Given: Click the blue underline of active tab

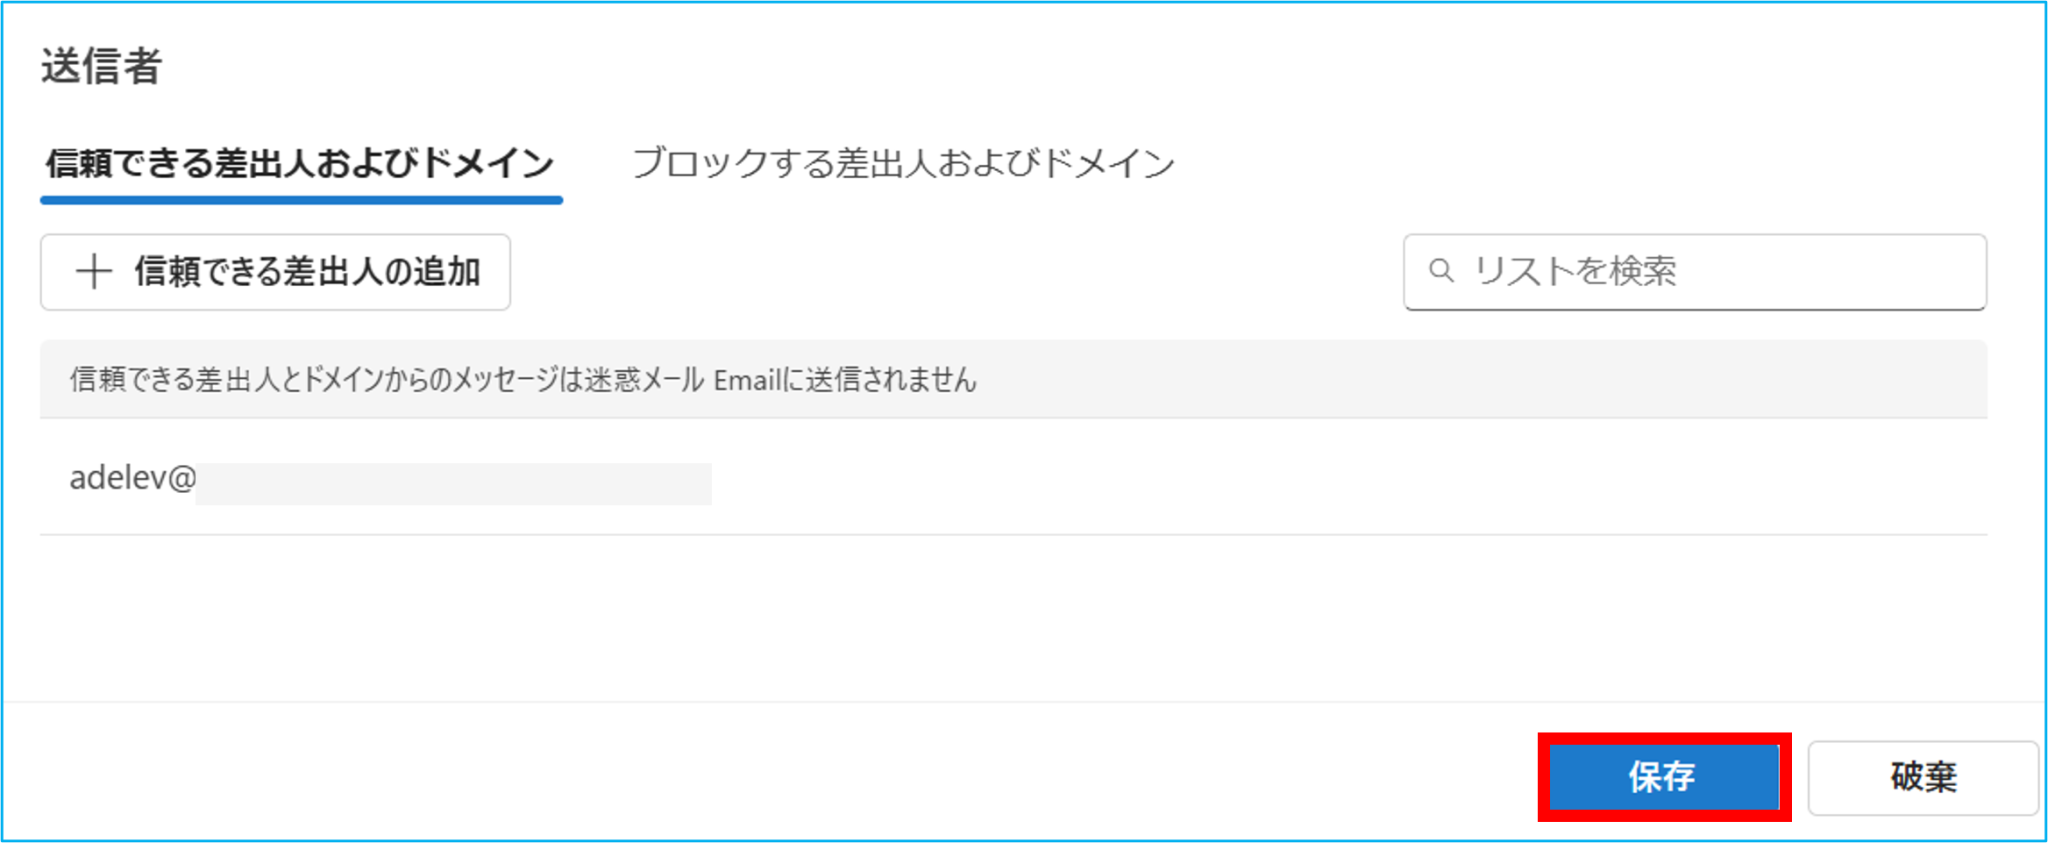Looking at the screenshot, I should (x=301, y=200).
